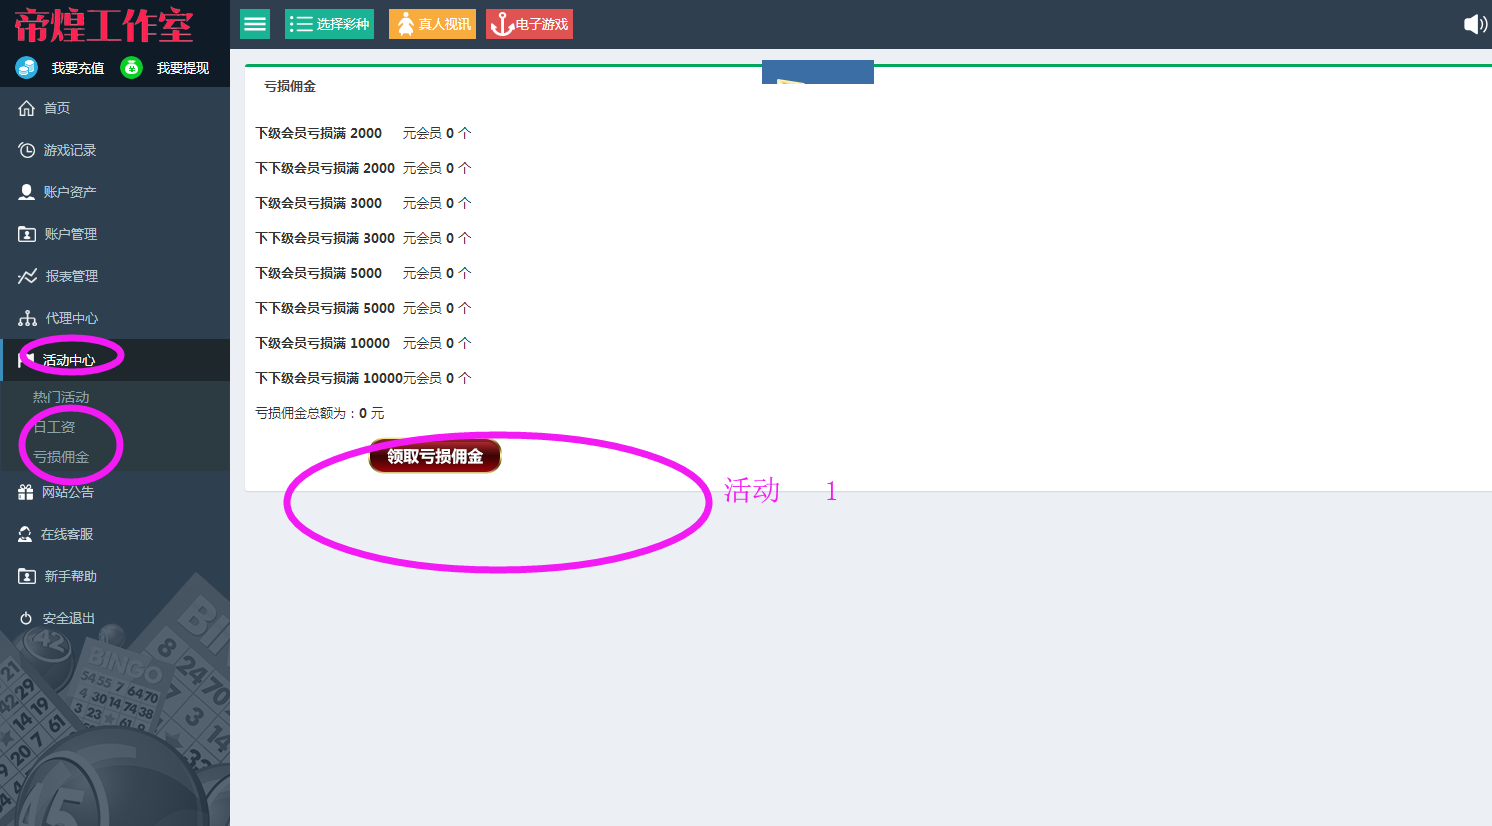This screenshot has height=826, width=1492.
Task: Open 在线客服 online customer service
Action: coord(67,534)
